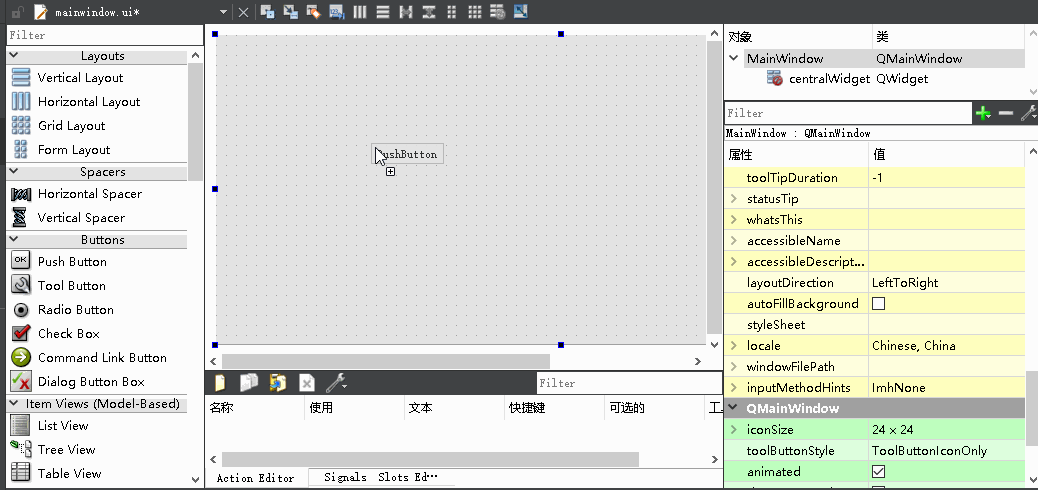Image resolution: width=1038 pixels, height=490 pixels.
Task: Switch to Edit Tab Order mode icon
Action: pos(337,11)
